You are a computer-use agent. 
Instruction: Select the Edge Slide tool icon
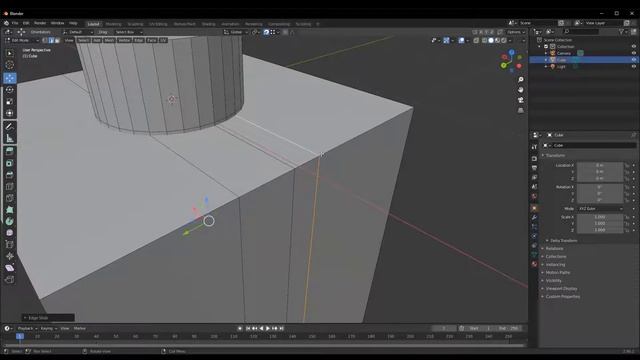click(x=9, y=244)
